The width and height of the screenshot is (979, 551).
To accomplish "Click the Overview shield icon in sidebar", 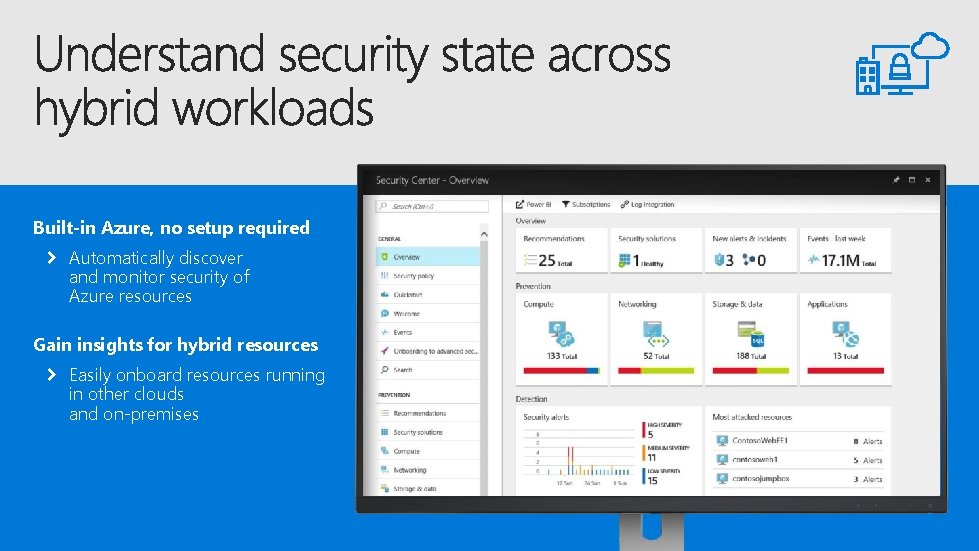I will point(385,256).
